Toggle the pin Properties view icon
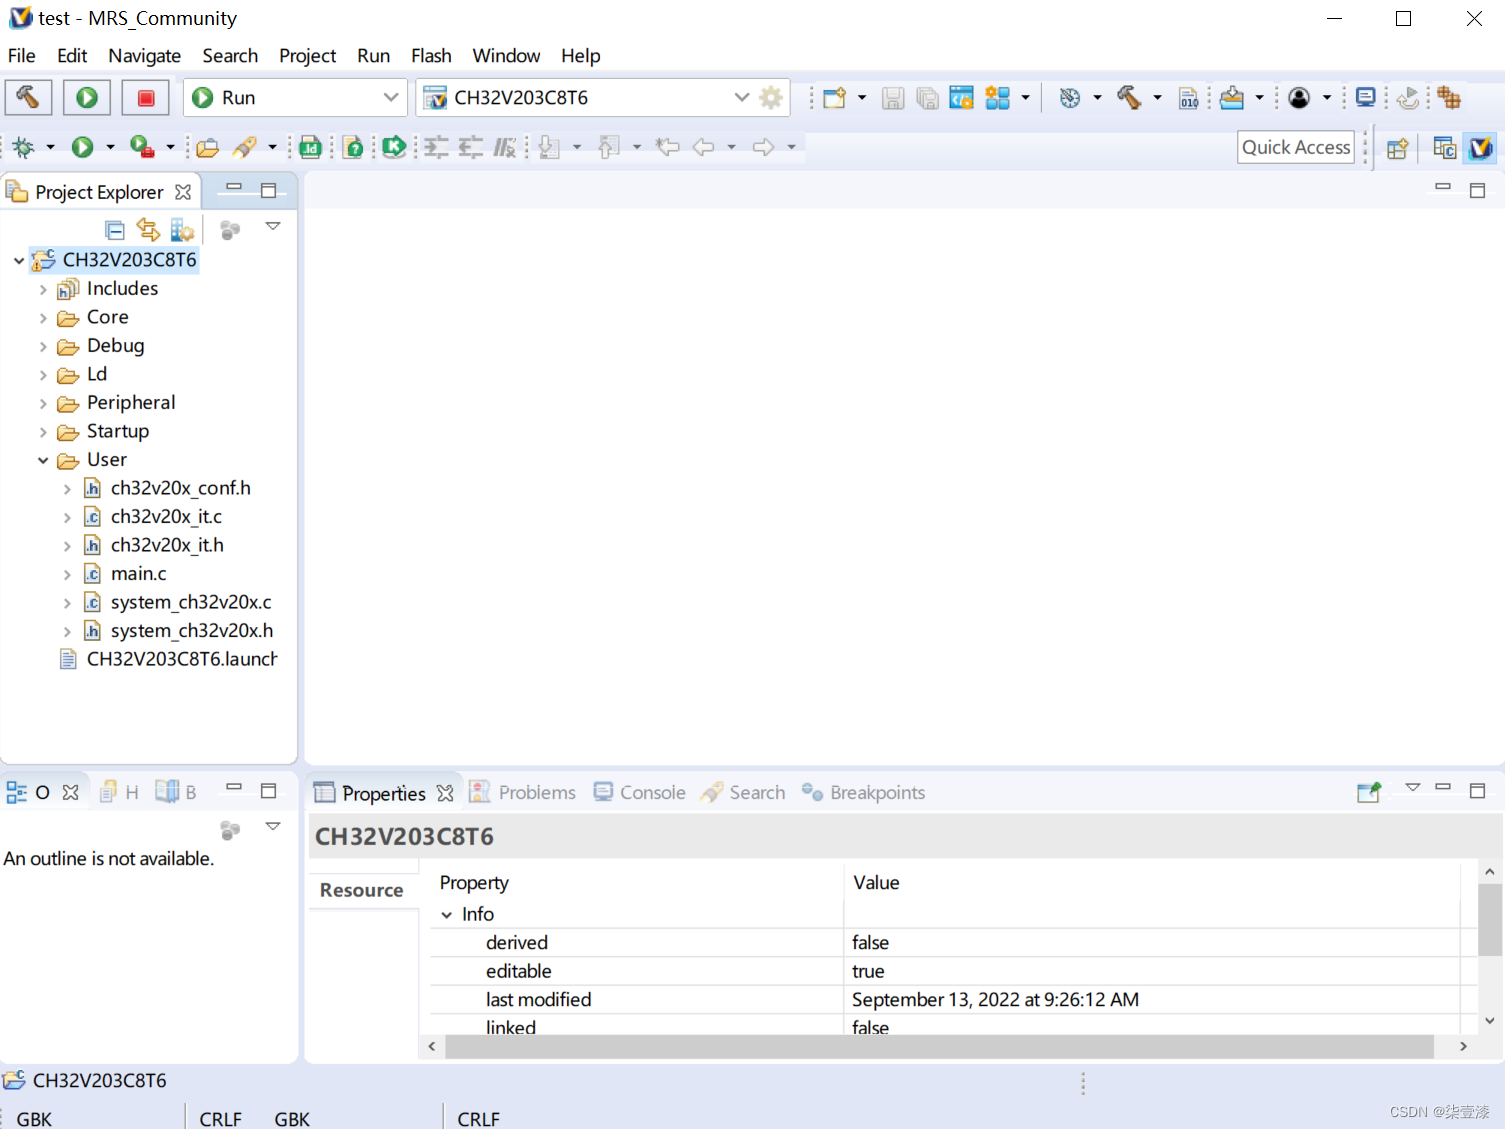Viewport: 1505px width, 1129px height. [x=1368, y=792]
